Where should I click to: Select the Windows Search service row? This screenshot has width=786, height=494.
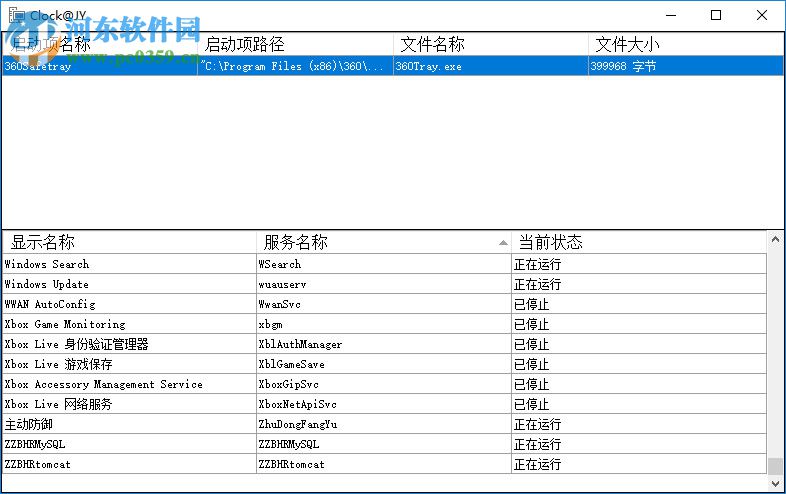coord(384,264)
